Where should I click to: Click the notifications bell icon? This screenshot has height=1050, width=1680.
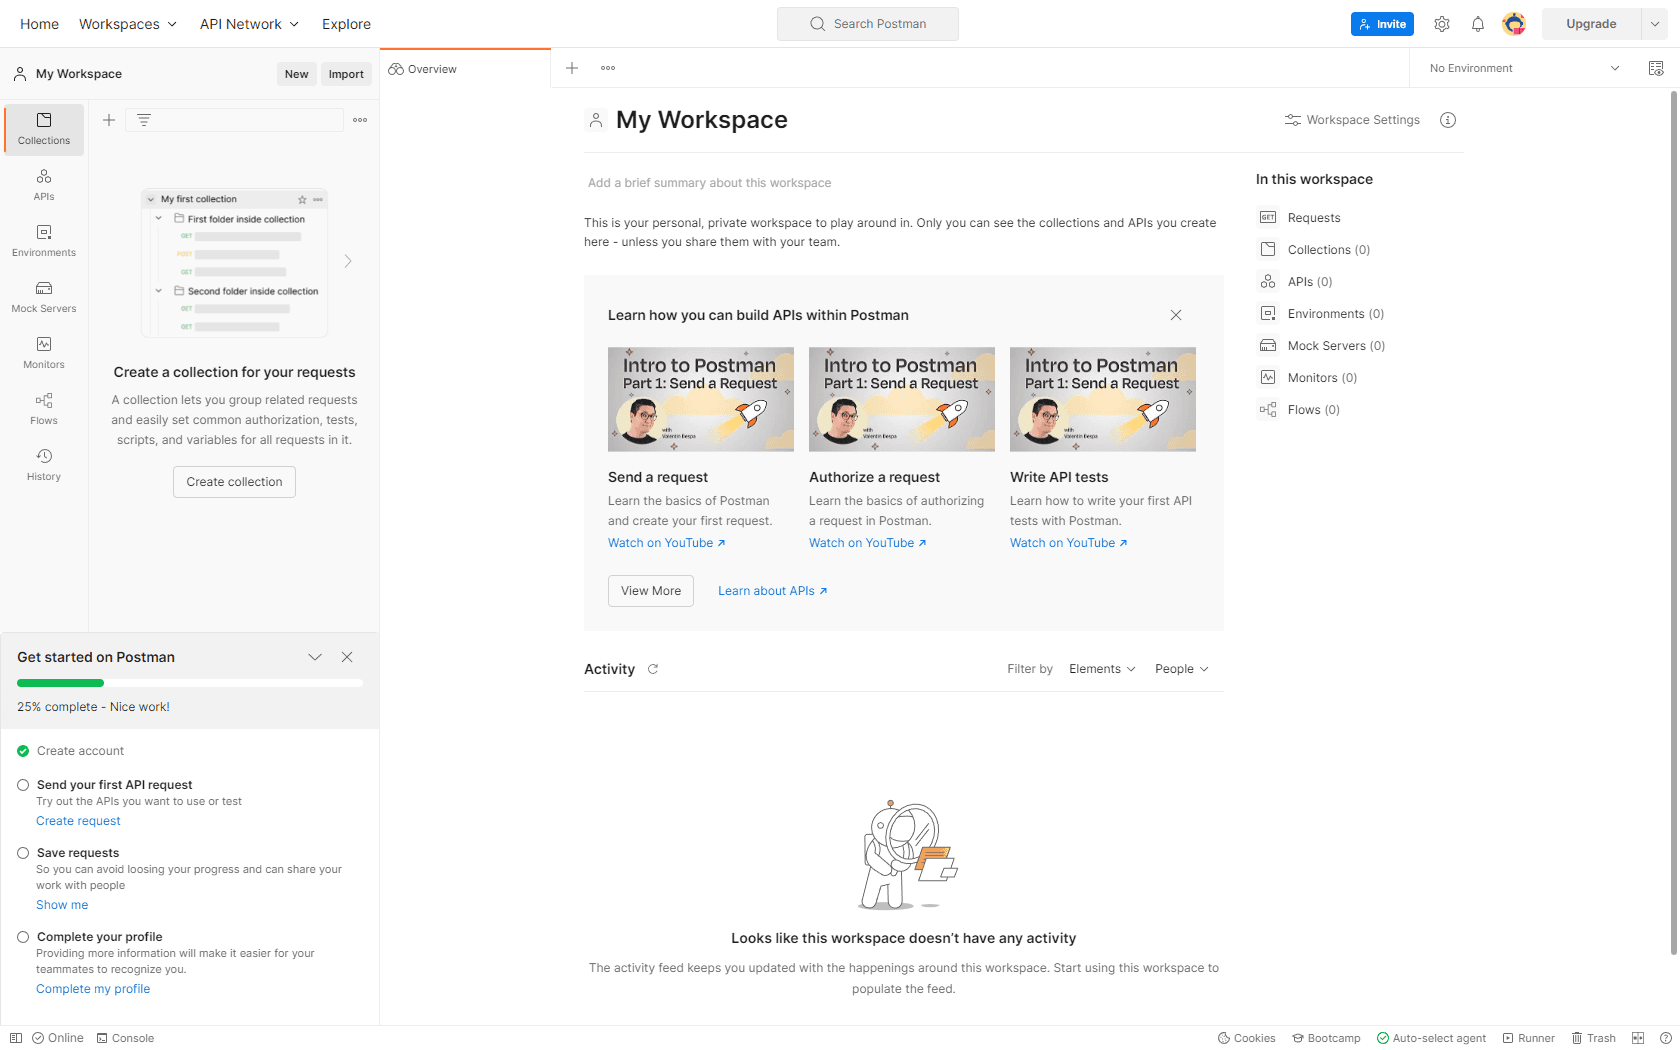[x=1477, y=24]
